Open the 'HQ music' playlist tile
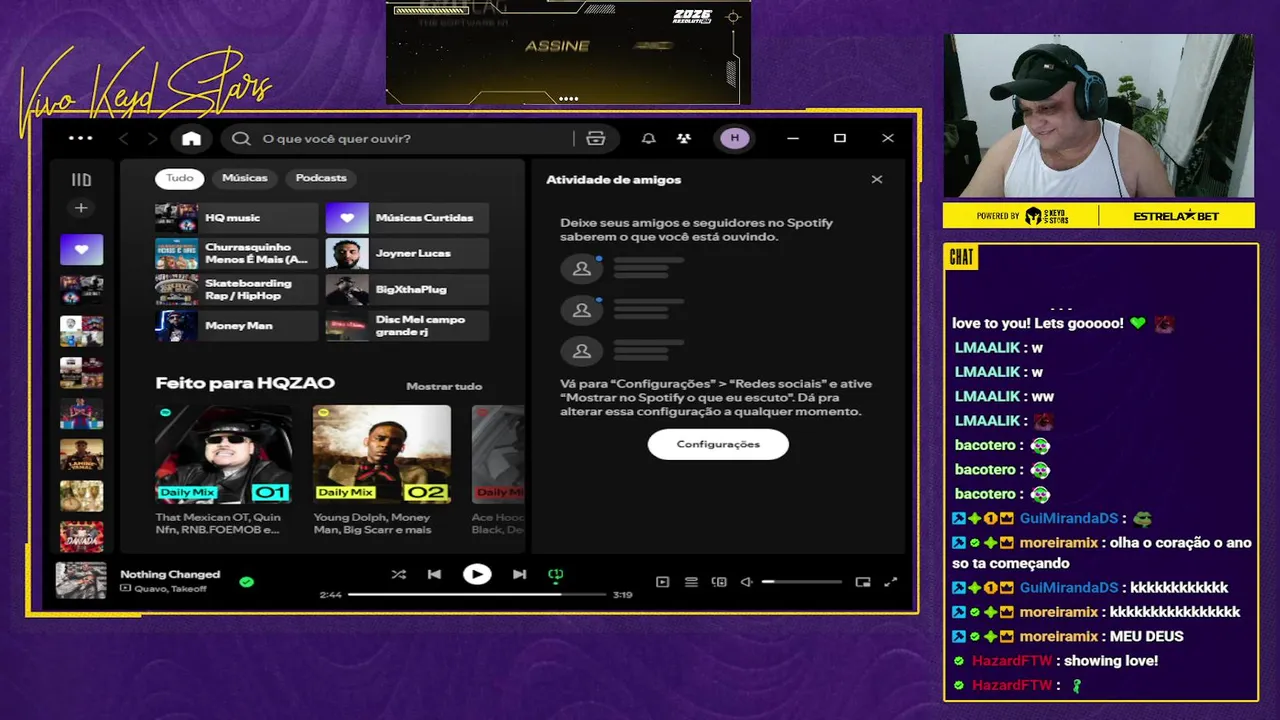Viewport: 1280px width, 720px height. point(237,218)
